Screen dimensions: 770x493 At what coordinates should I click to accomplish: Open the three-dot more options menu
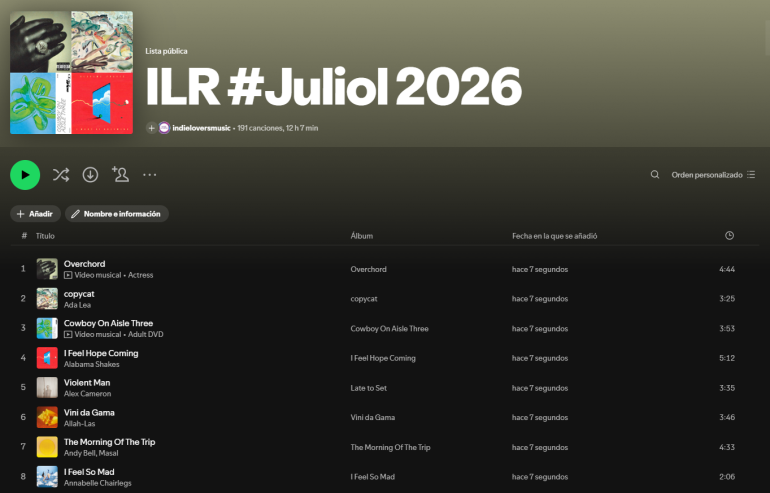pyautogui.click(x=150, y=175)
